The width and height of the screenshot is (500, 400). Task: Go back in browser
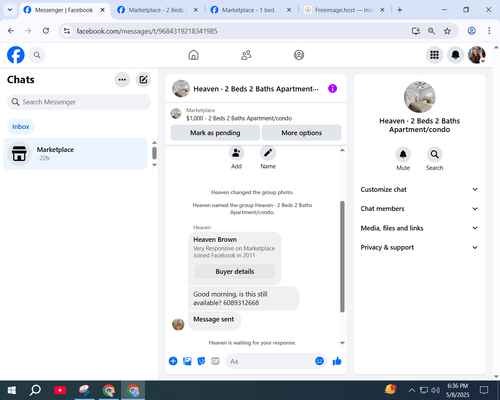[x=11, y=31]
